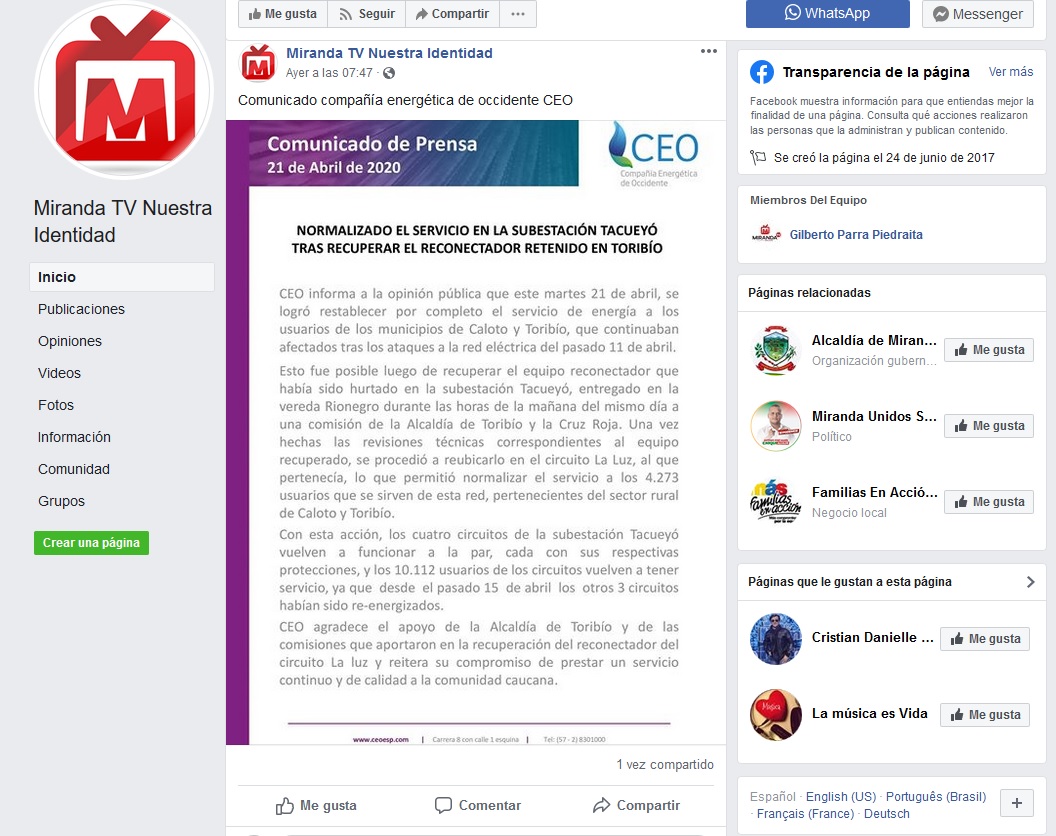Click Ver más in page transparency

click(x=1010, y=71)
